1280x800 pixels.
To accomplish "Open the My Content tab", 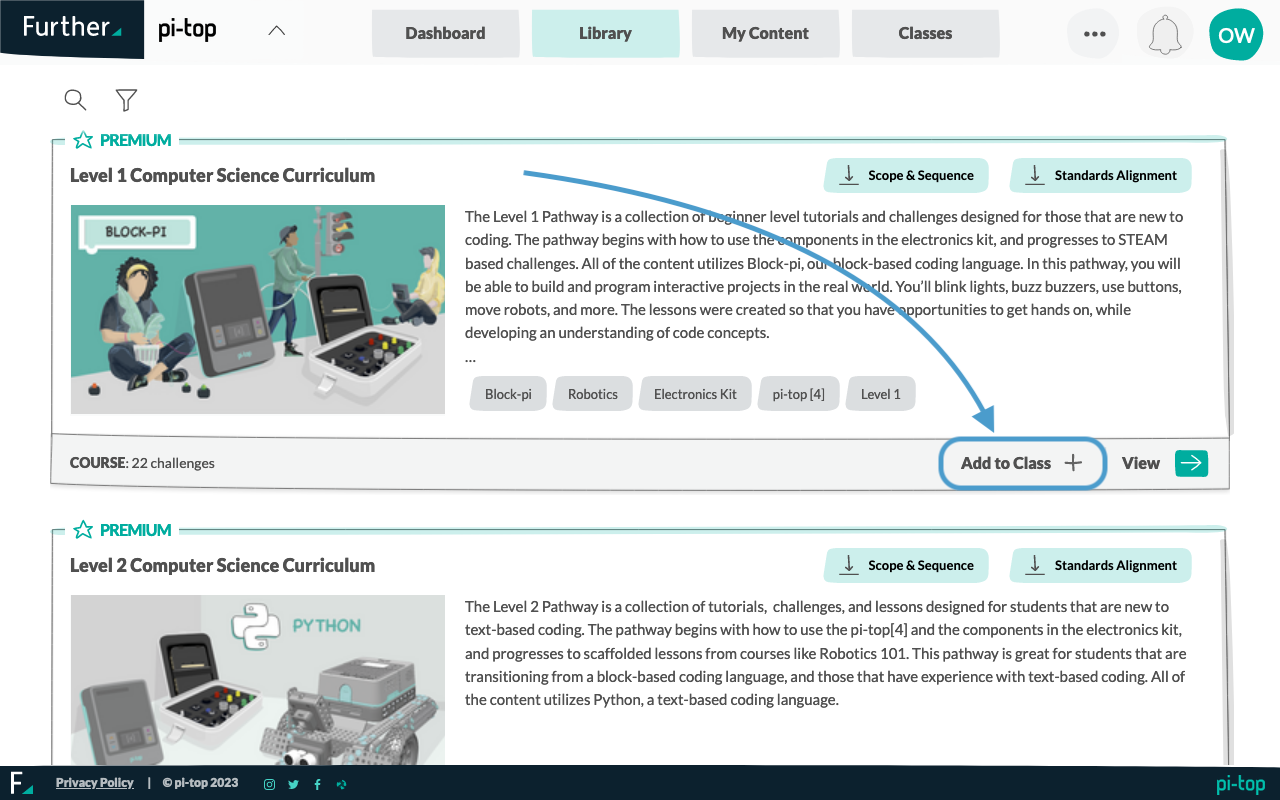I will point(765,33).
